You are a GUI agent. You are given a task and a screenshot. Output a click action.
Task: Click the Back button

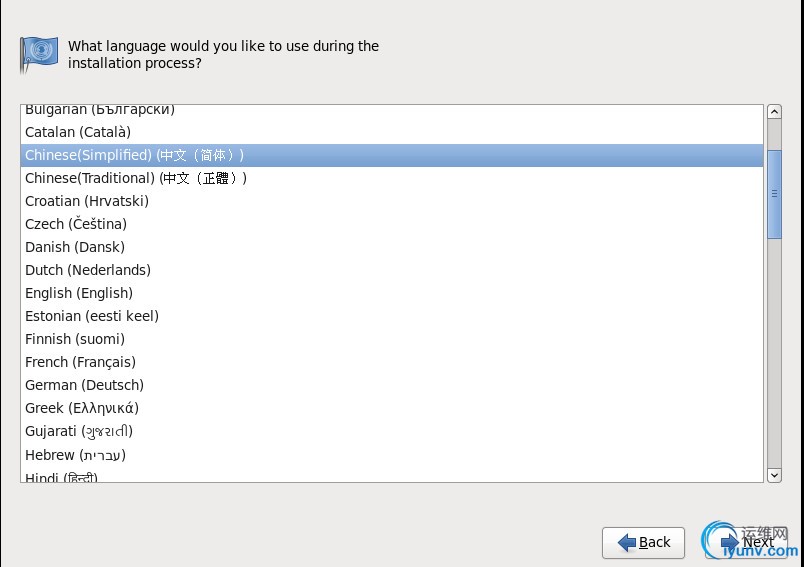click(643, 542)
